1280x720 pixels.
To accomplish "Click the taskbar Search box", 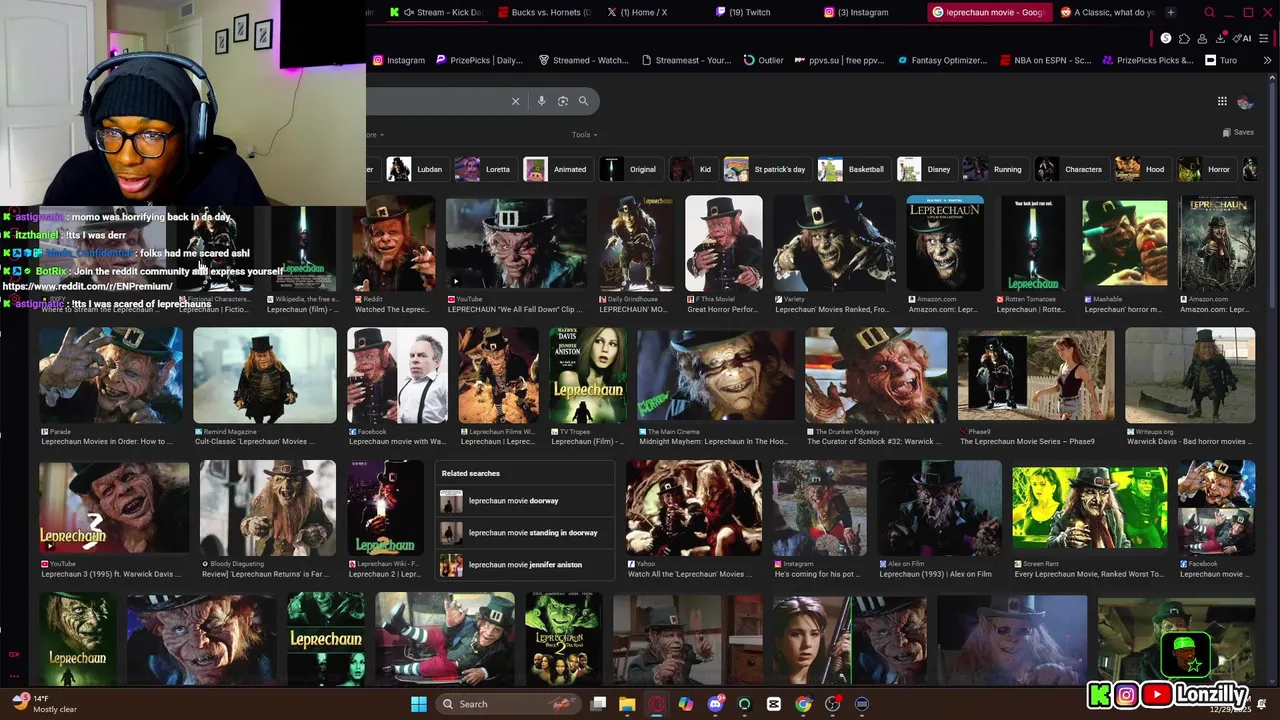I will point(509,704).
